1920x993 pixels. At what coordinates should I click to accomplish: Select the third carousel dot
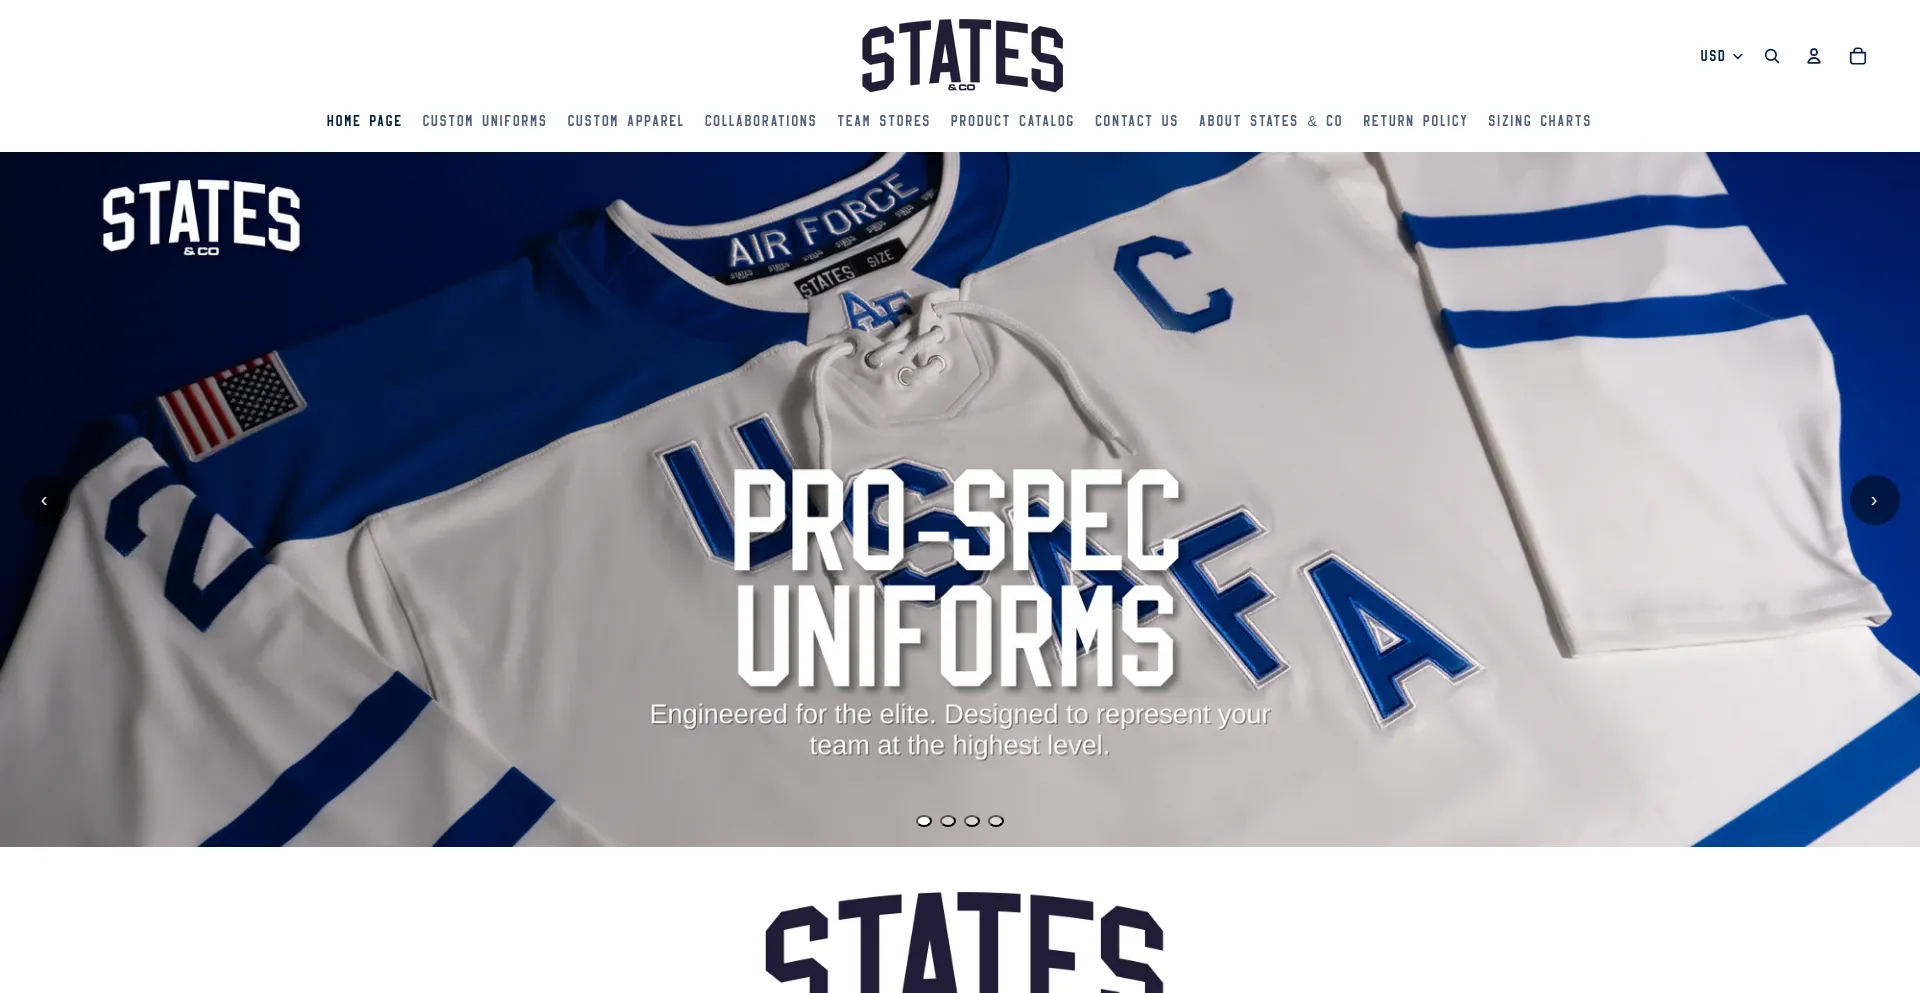pyautogui.click(x=972, y=821)
